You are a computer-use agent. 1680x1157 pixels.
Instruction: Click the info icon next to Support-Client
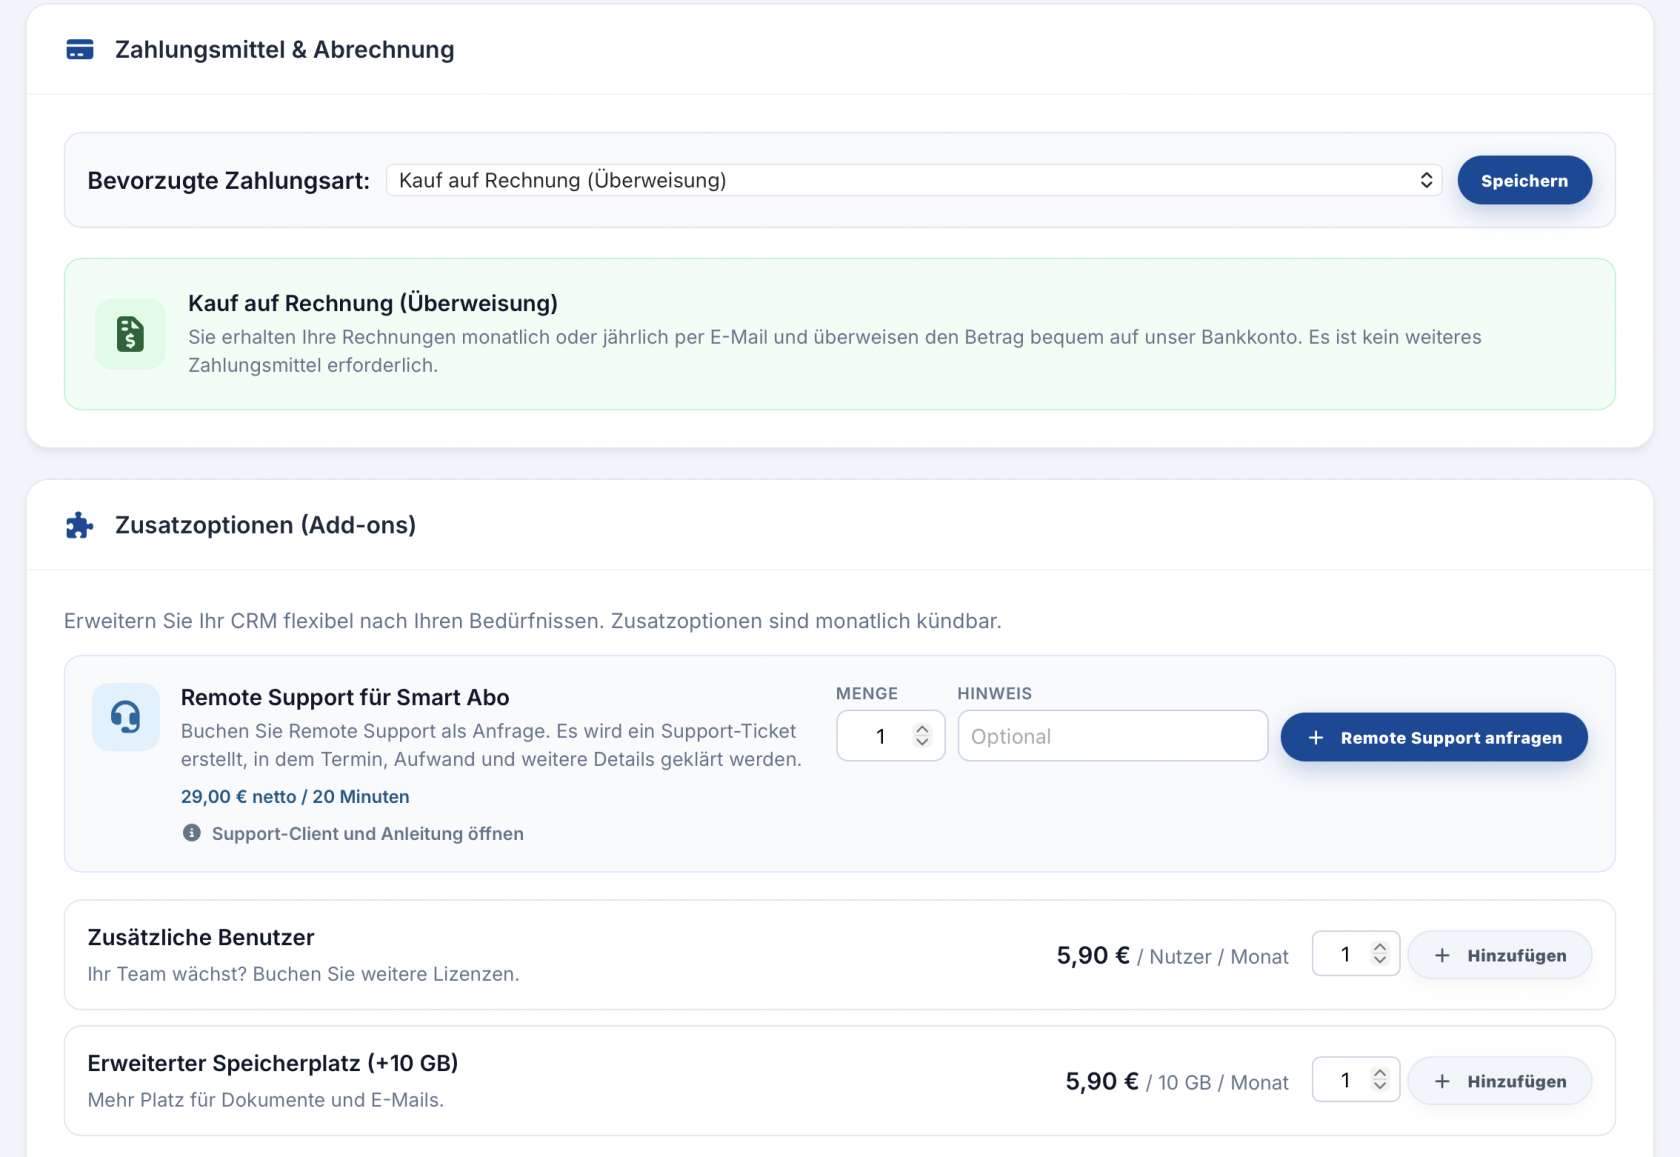[x=192, y=833]
